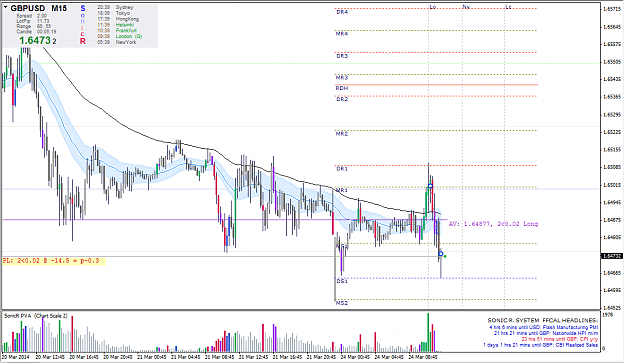
Task: Click the NewYork session clock row
Action: (117, 42)
